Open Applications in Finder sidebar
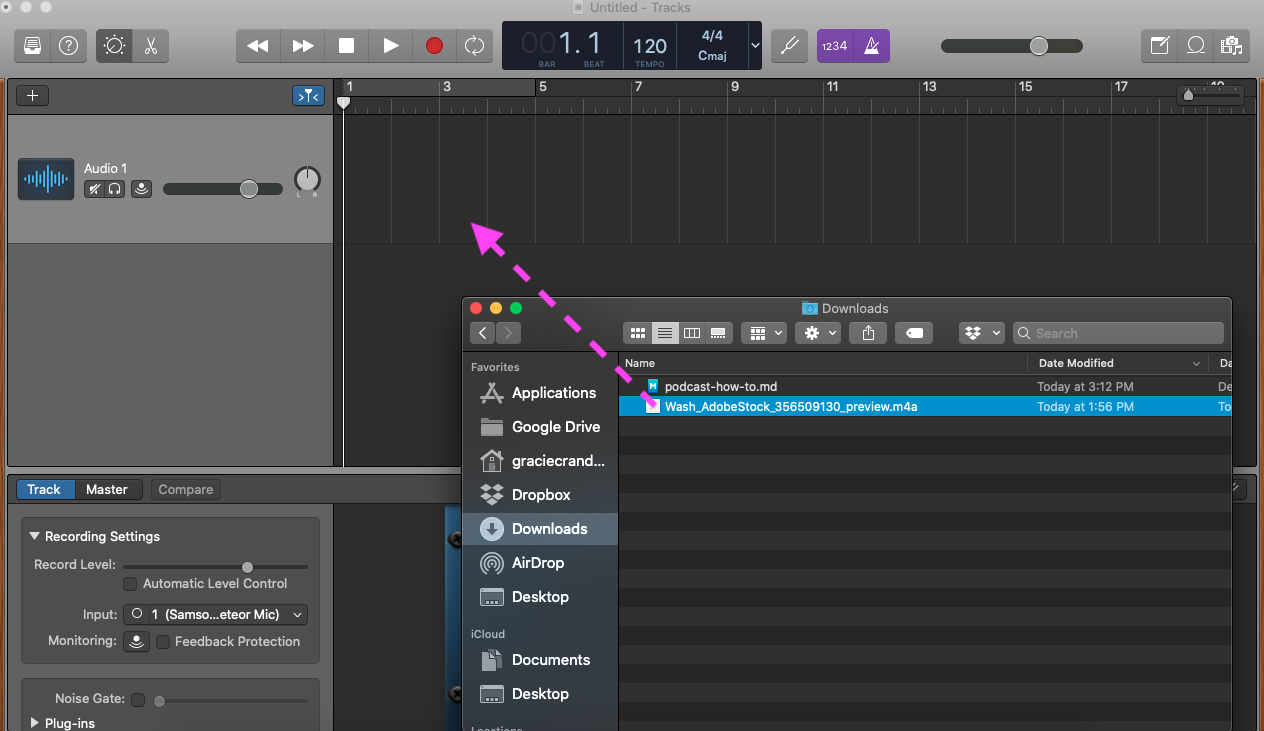The width and height of the screenshot is (1264, 731). [x=540, y=393]
